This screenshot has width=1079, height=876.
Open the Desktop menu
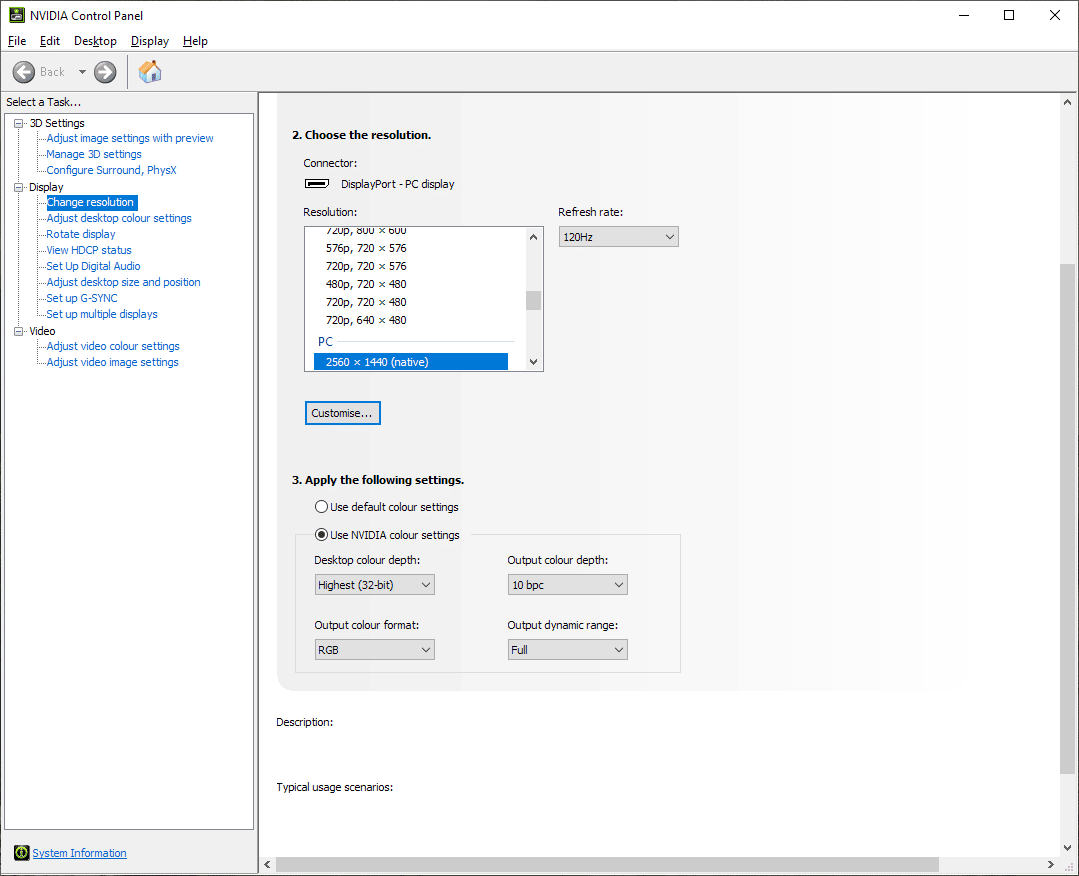(x=95, y=41)
